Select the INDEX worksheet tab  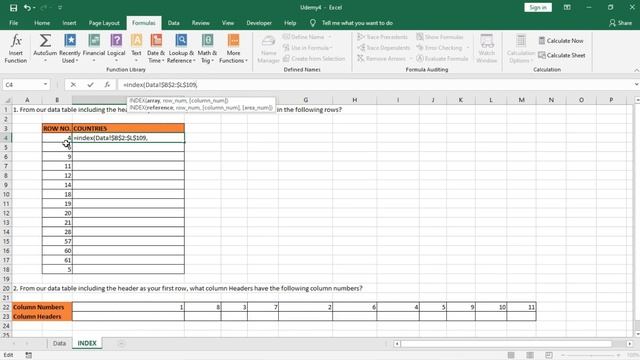[x=87, y=343]
